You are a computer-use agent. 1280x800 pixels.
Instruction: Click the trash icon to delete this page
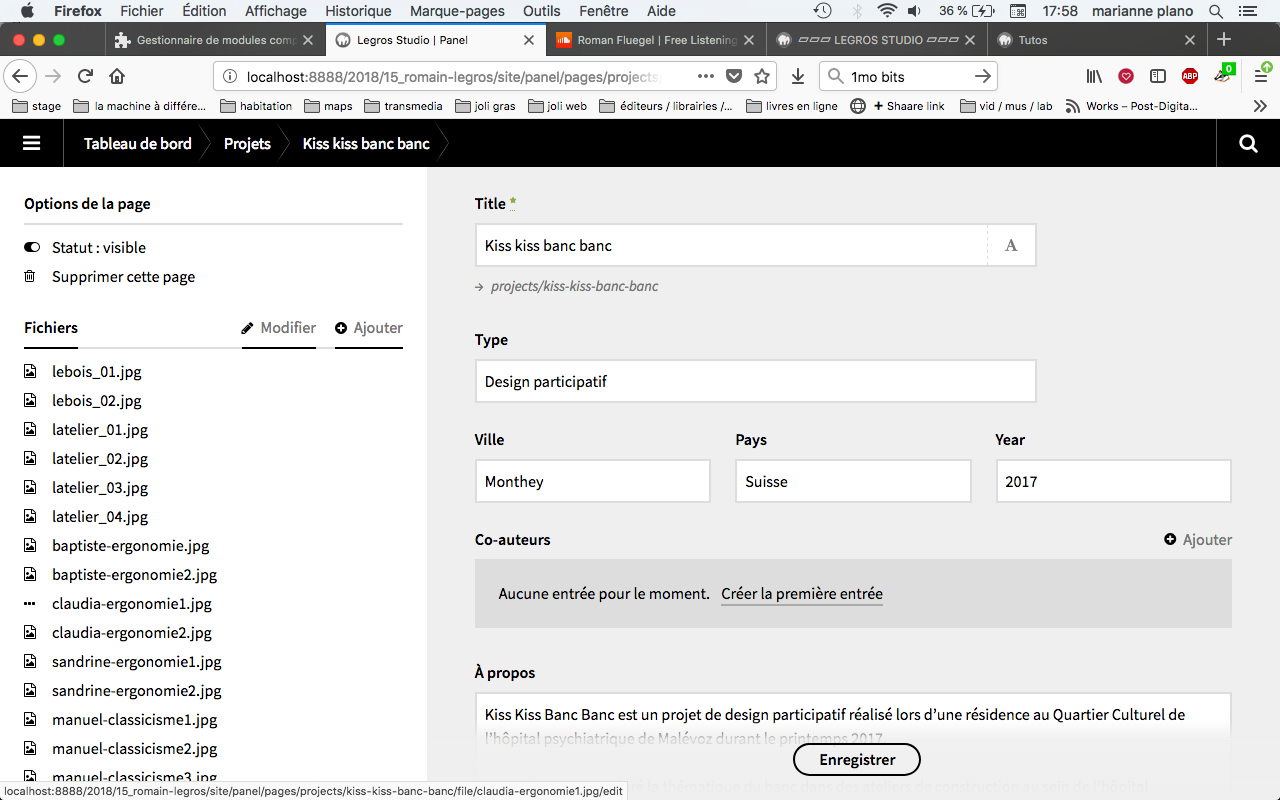click(x=30, y=277)
